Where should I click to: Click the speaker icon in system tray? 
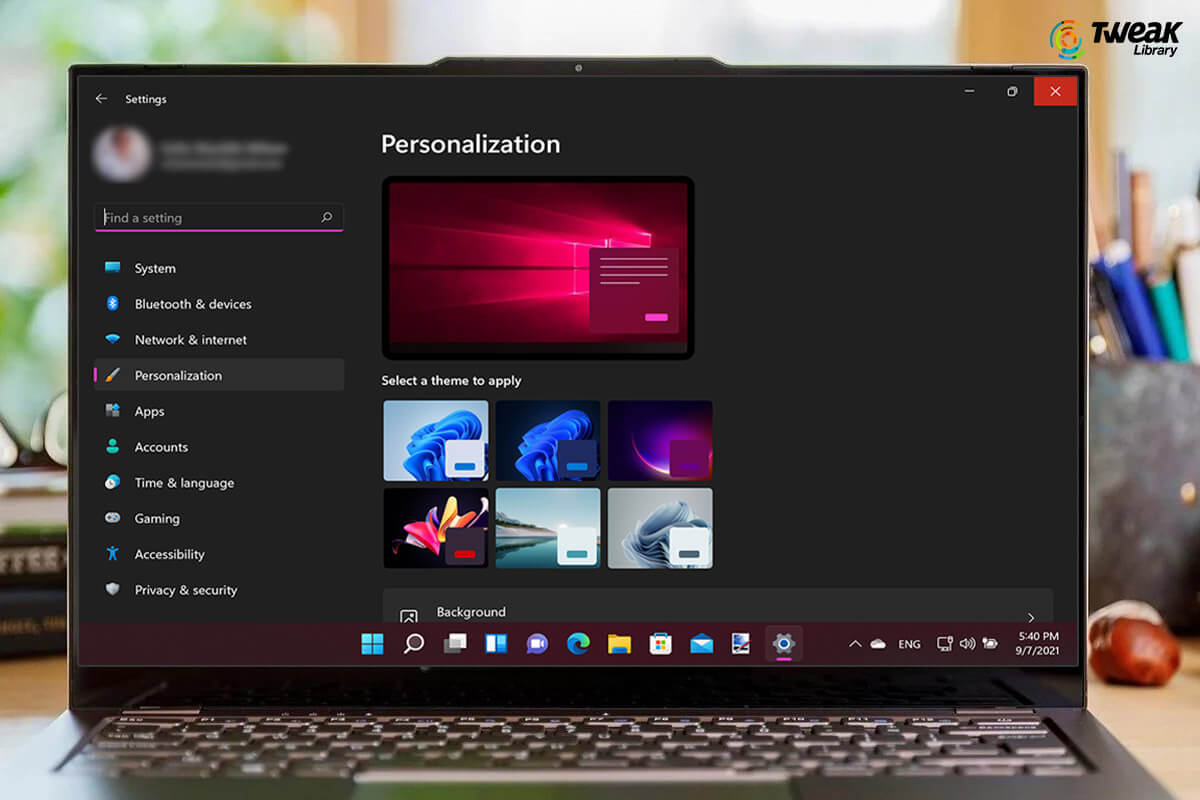tap(967, 644)
